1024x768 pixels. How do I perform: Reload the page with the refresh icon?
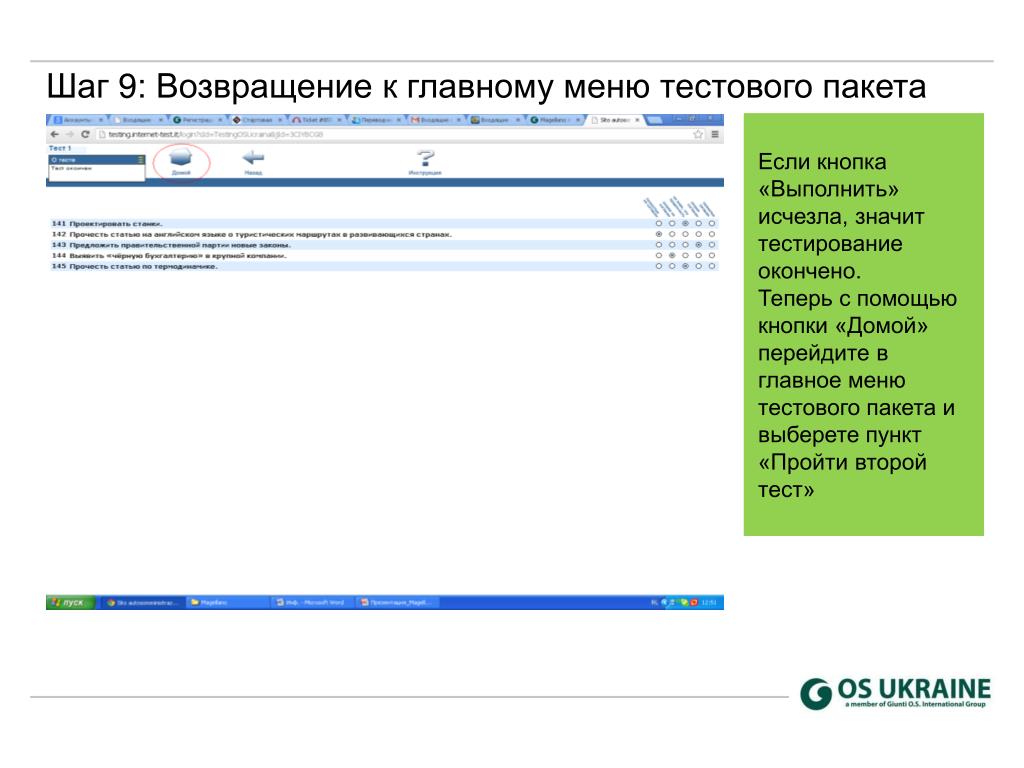(x=85, y=134)
